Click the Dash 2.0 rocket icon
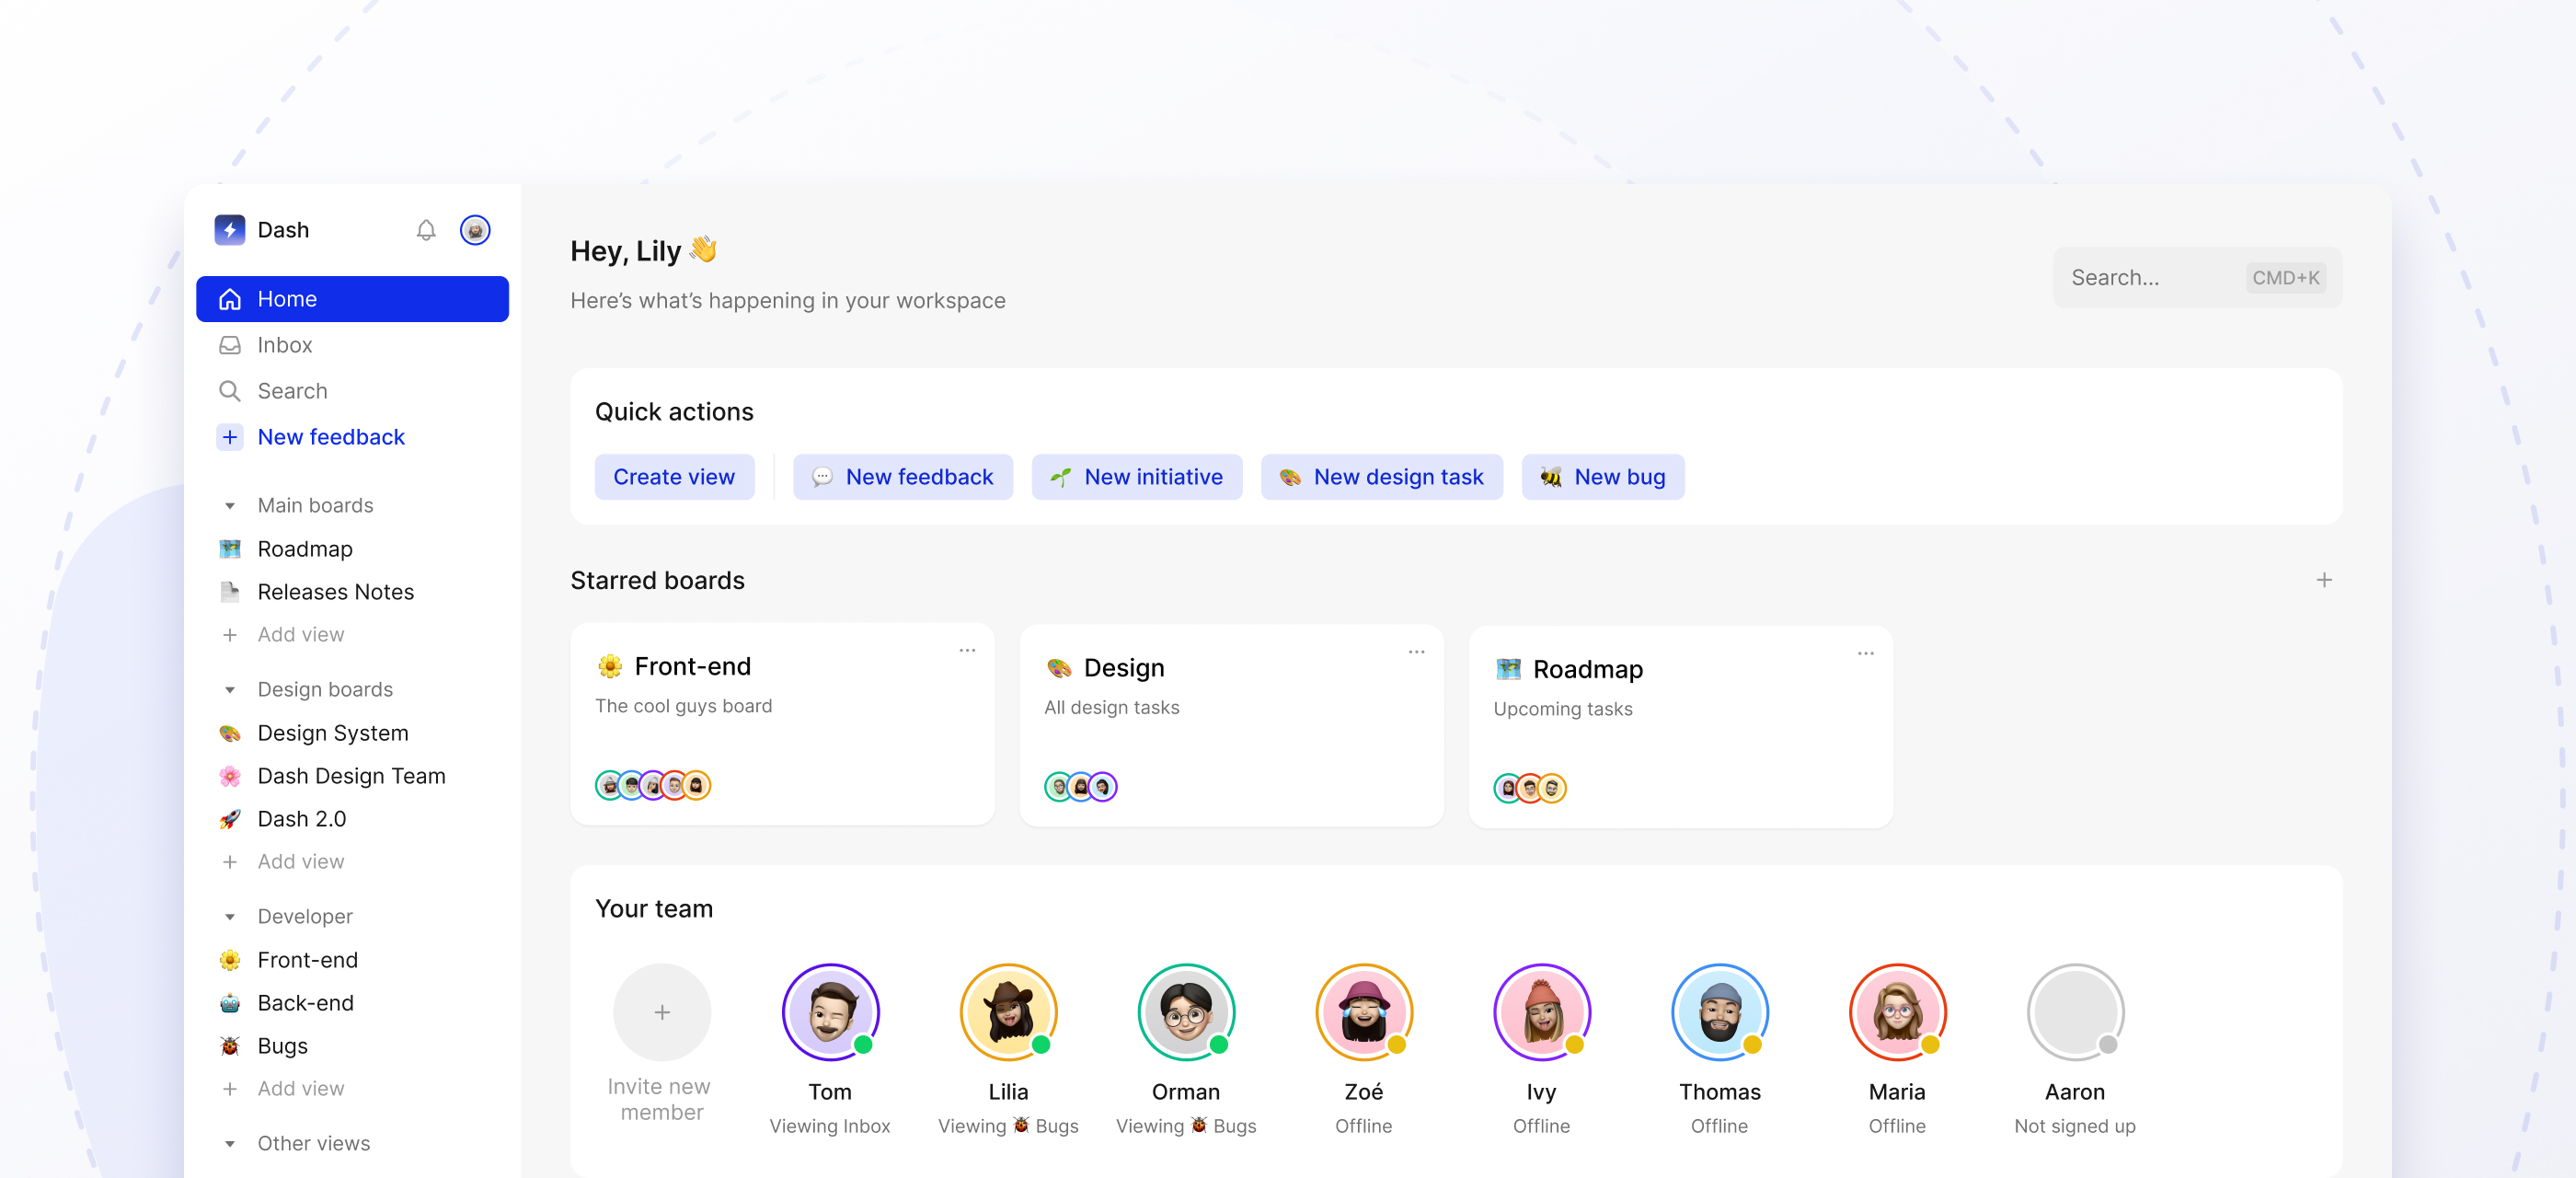 click(230, 819)
